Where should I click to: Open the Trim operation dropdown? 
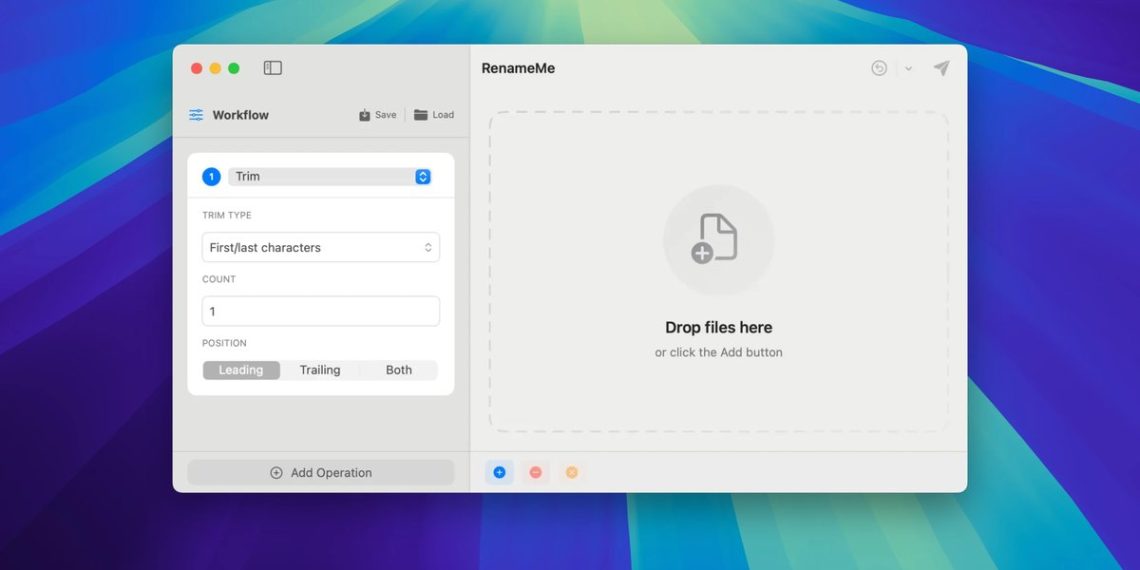tap(330, 177)
